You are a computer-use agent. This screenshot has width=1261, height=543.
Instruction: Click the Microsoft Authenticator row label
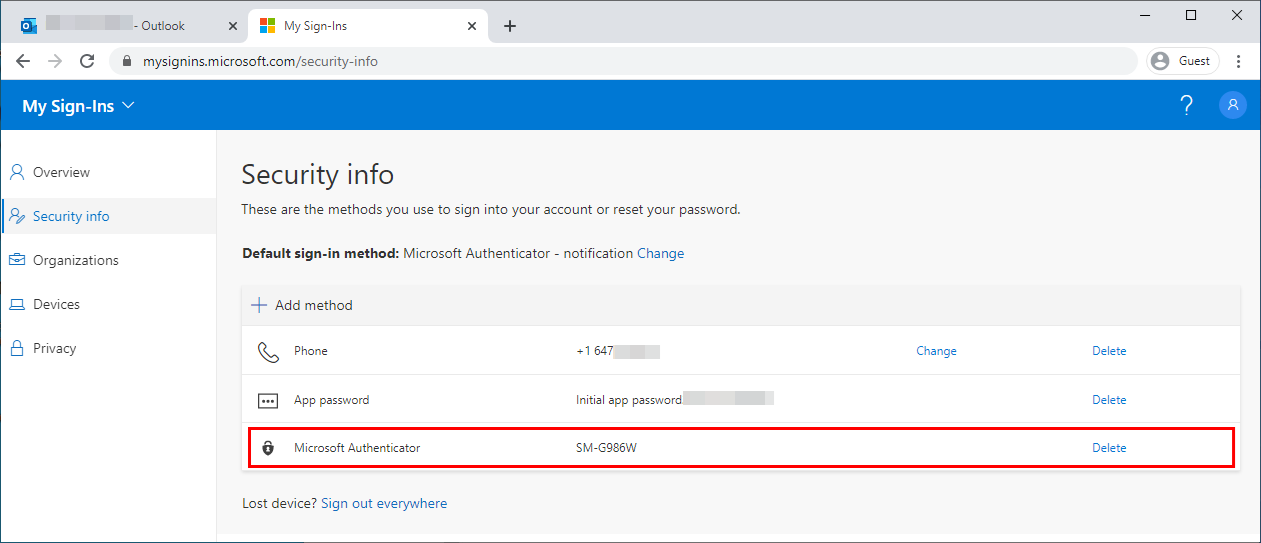coord(357,448)
